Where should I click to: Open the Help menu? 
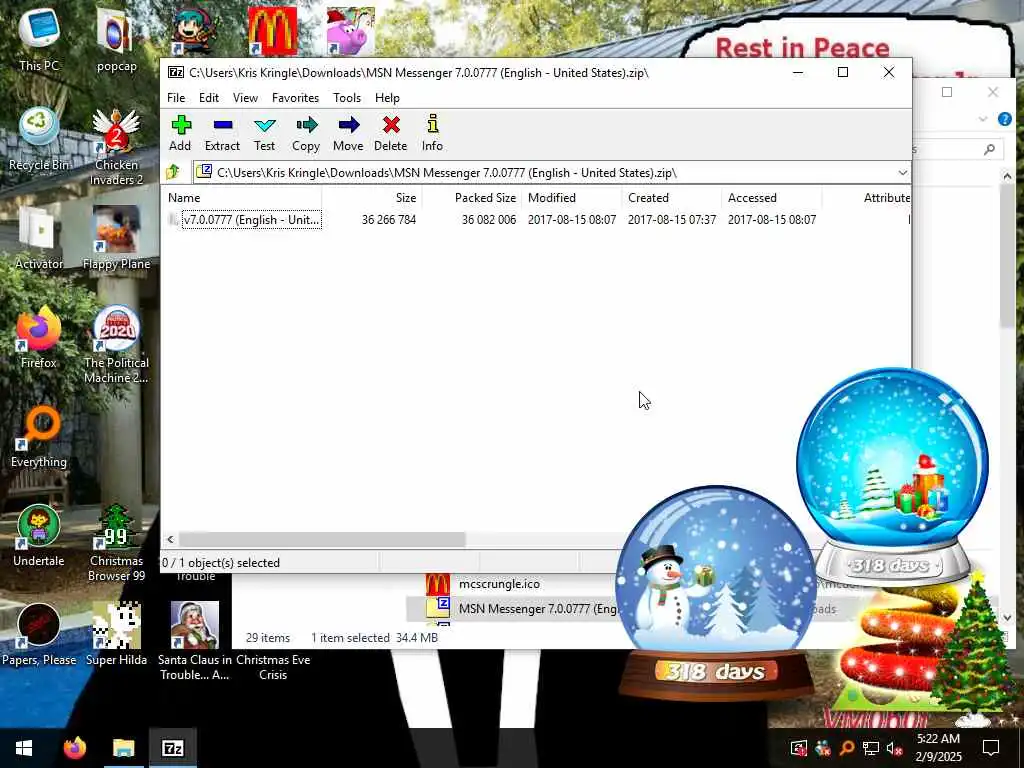pos(387,98)
